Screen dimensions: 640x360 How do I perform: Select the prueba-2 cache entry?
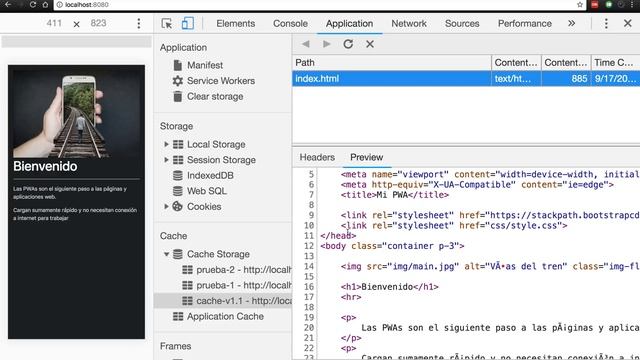pos(244,270)
